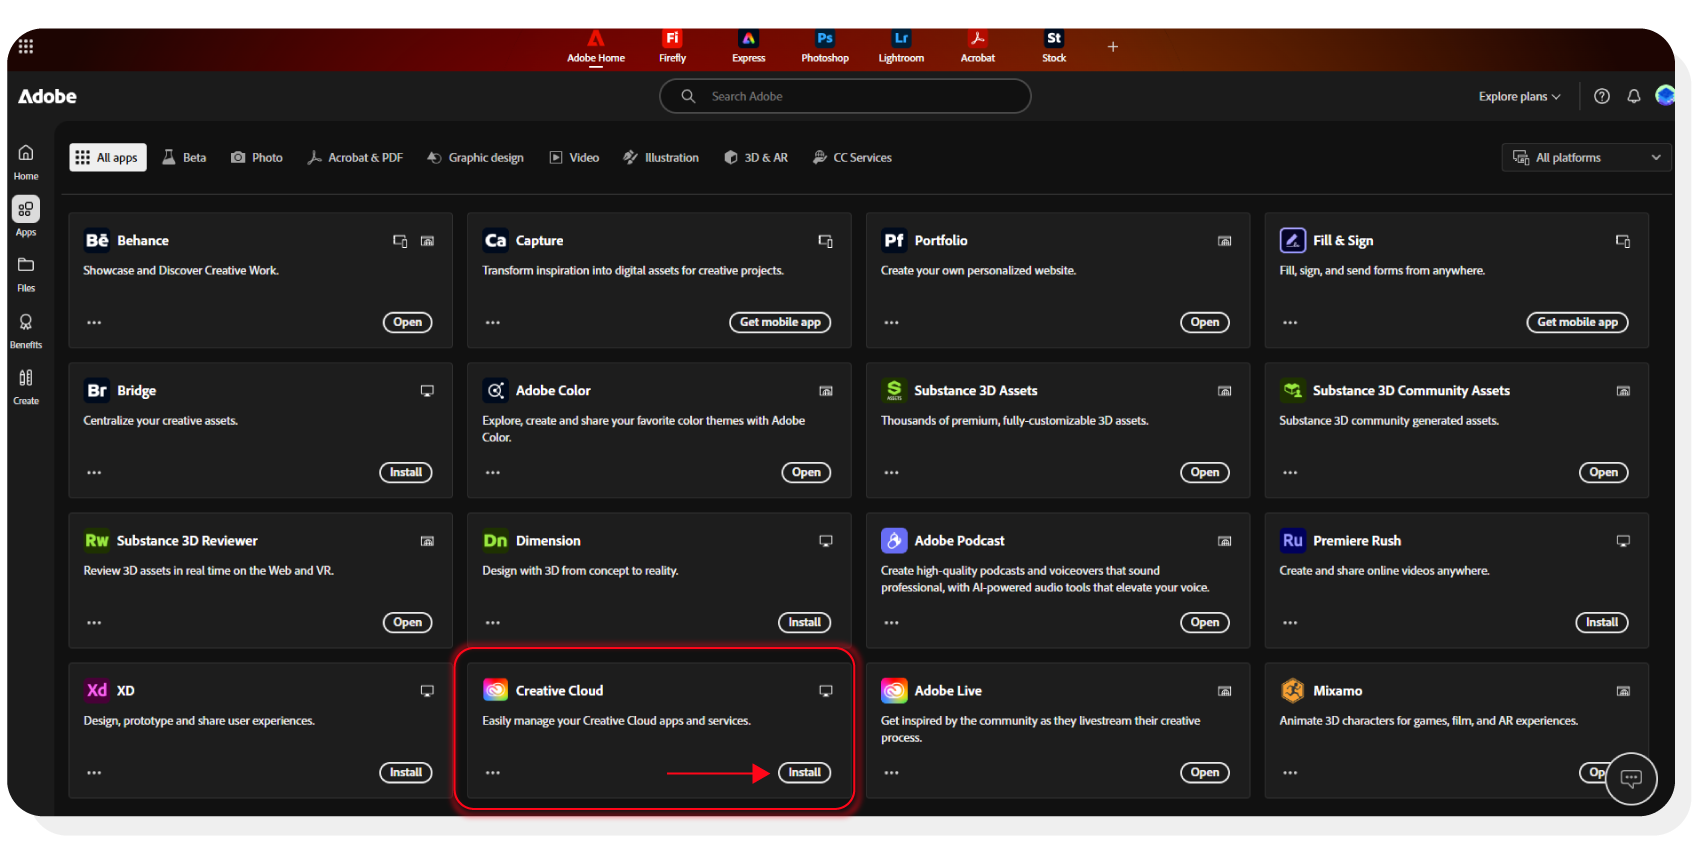
Task: Click the Dimension app icon
Action: coord(496,541)
